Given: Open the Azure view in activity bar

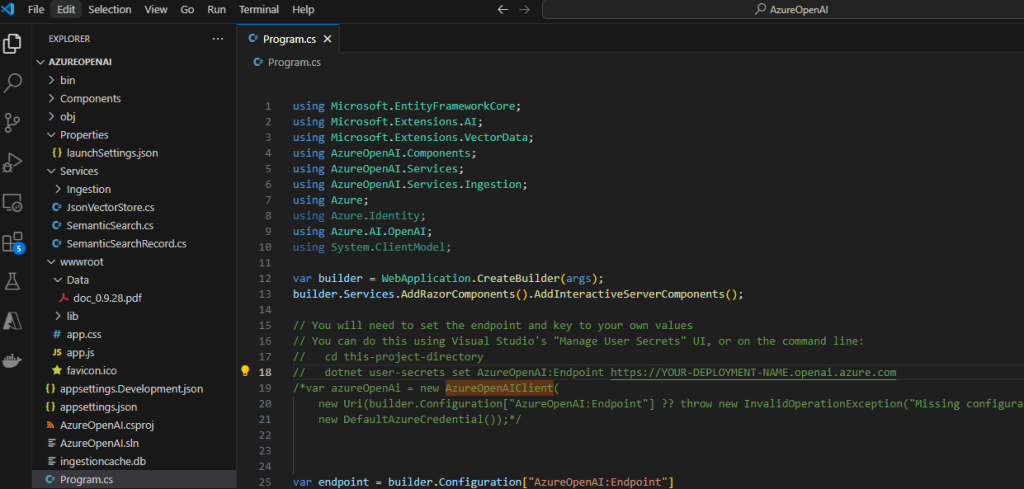Looking at the screenshot, I should point(12,321).
